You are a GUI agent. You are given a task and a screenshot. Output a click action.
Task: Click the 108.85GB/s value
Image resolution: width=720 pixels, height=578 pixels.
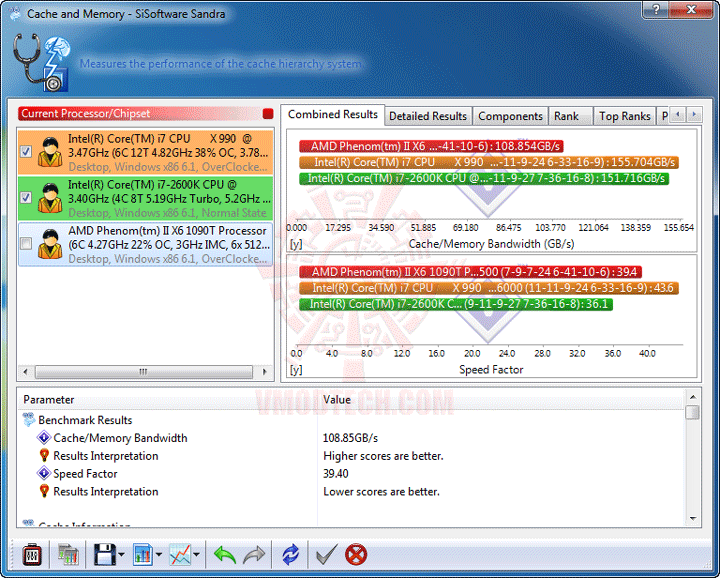tap(350, 438)
